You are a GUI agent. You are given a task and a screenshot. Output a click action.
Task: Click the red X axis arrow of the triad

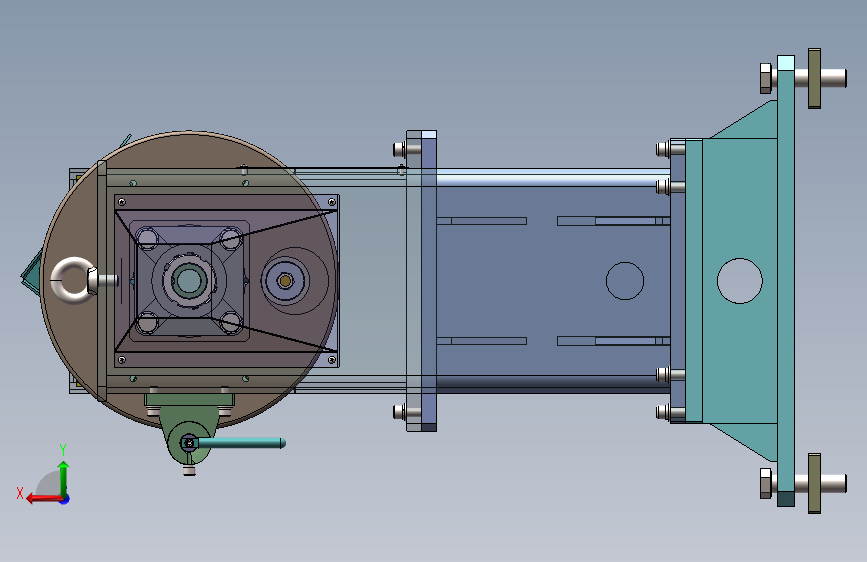tap(43, 499)
